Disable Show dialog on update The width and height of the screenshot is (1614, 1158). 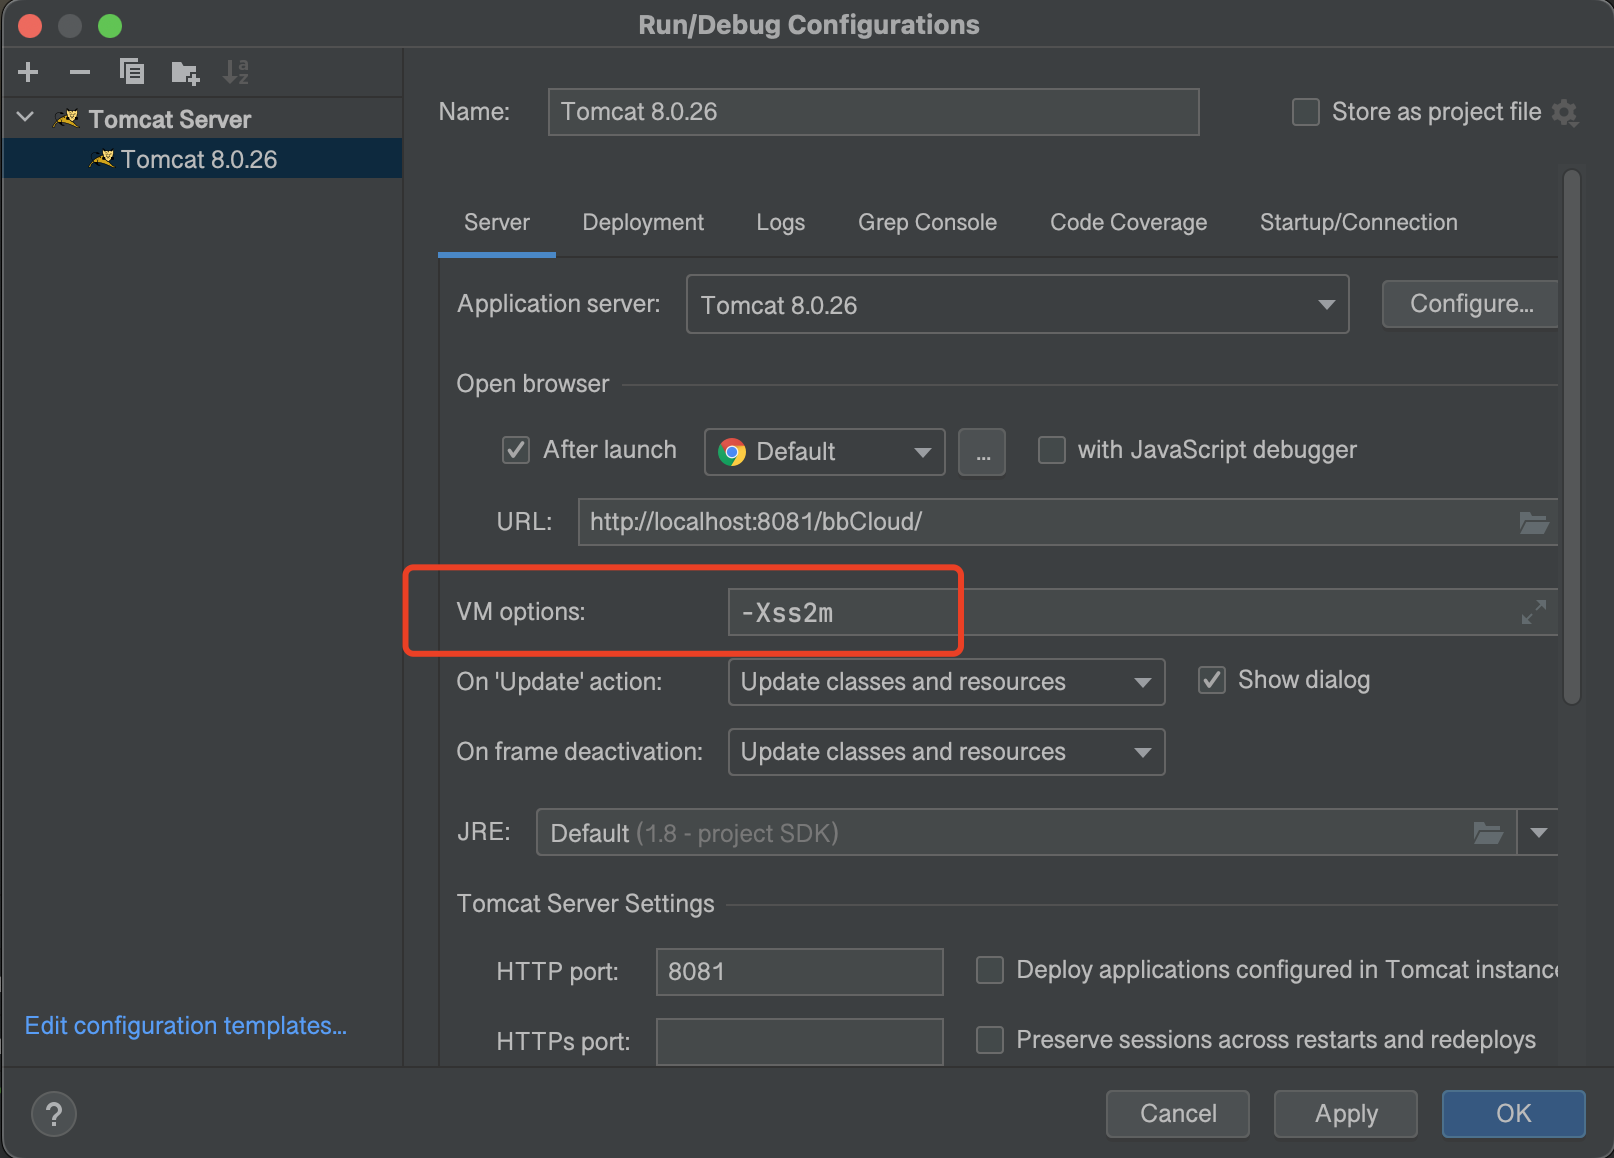[x=1211, y=679]
